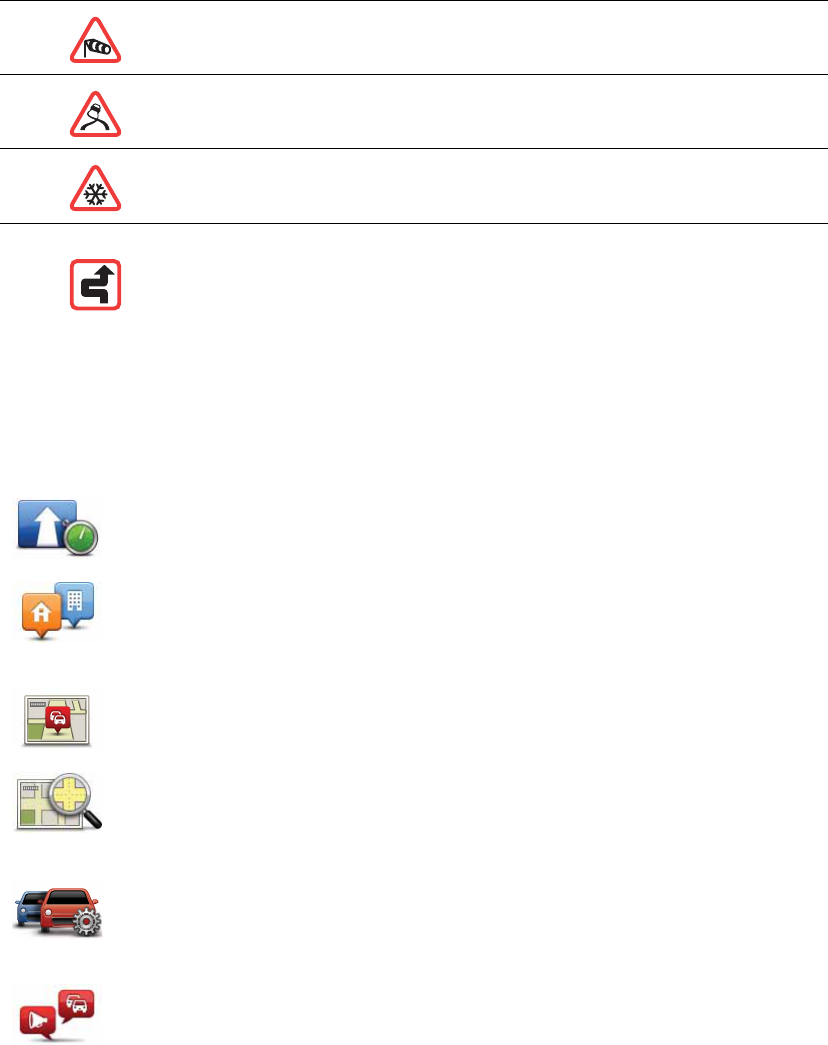Select the orange home speech bubble
The width and height of the screenshot is (828, 1045).
(41, 616)
